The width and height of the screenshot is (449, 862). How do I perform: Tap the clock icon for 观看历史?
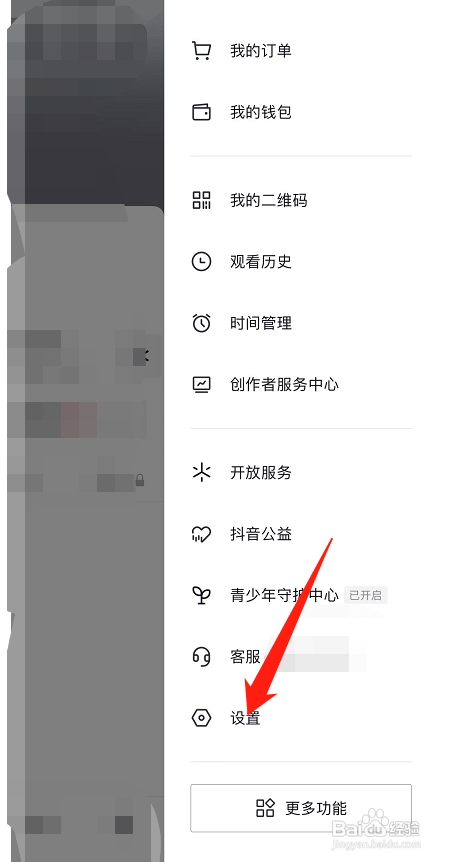coord(201,262)
